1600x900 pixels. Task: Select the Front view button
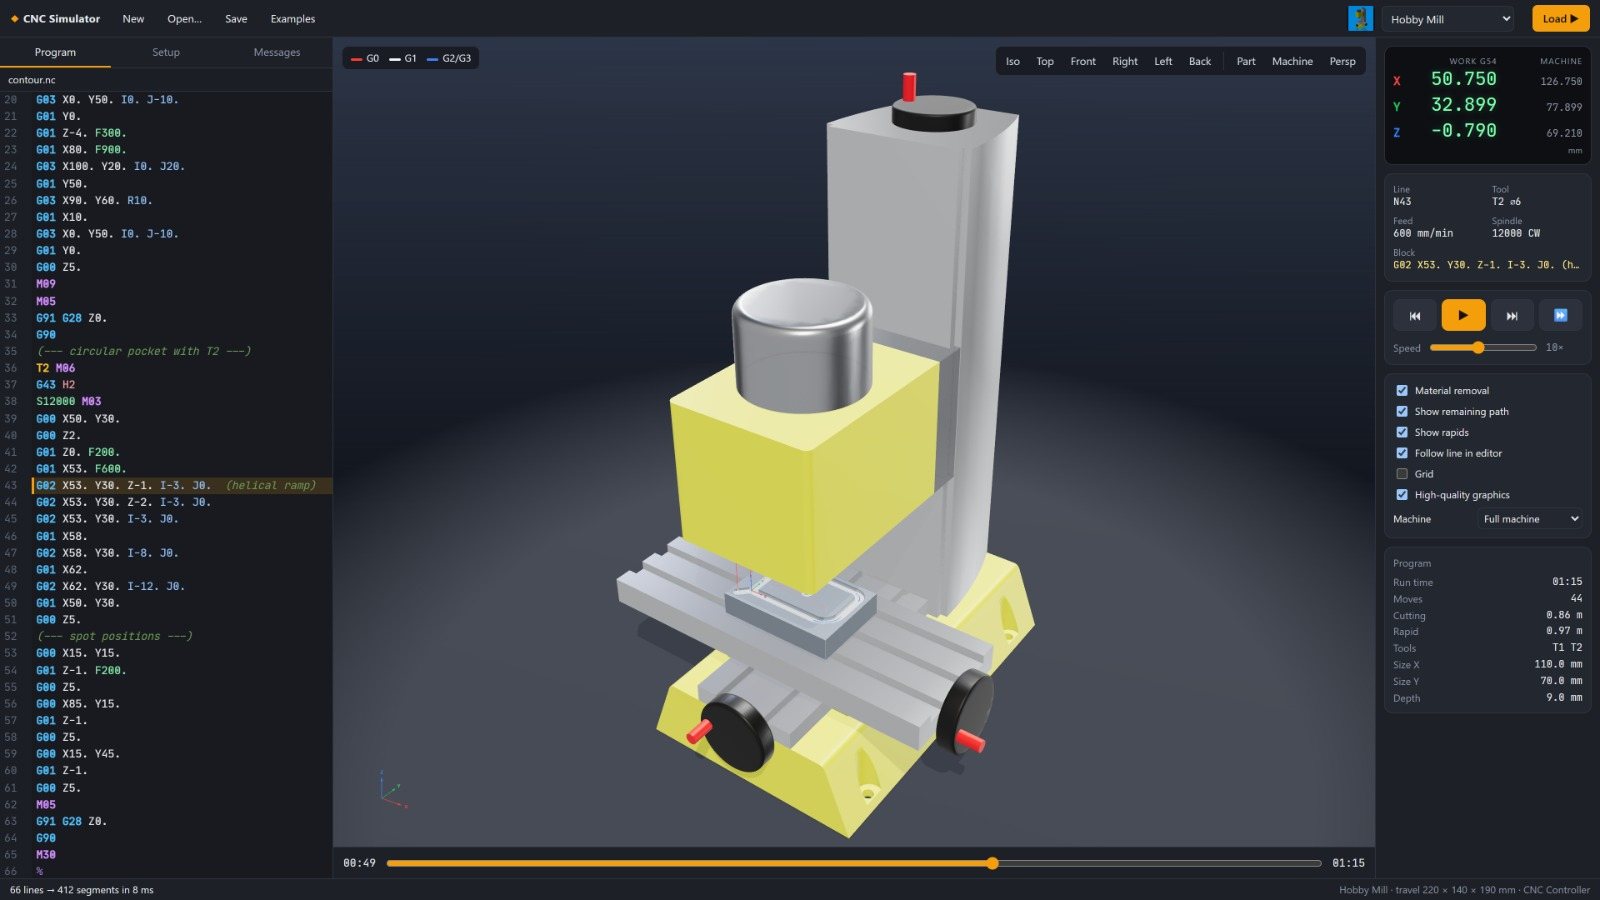(1083, 61)
